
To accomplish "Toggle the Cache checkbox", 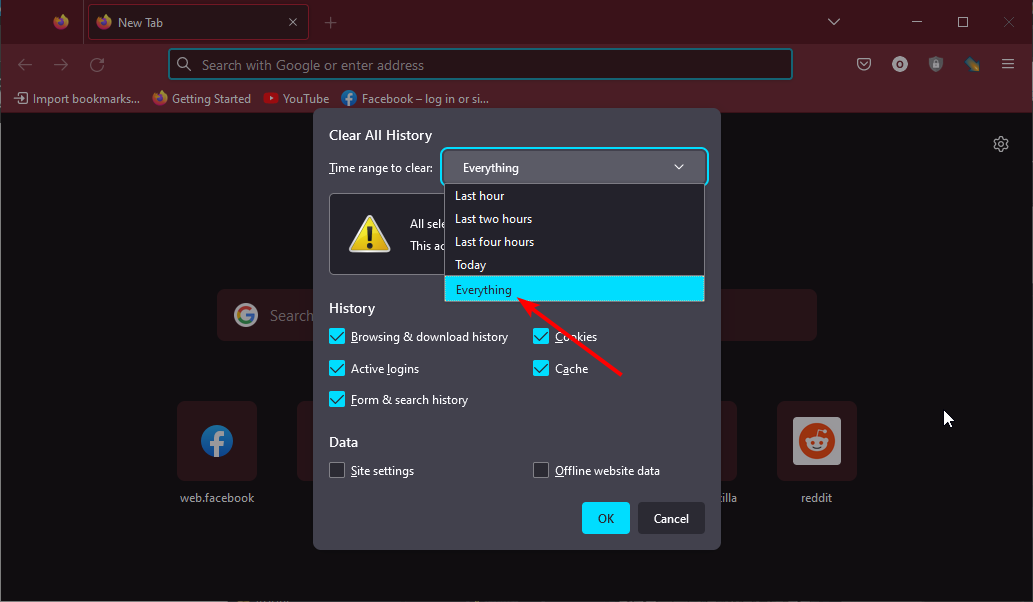I will (541, 368).
